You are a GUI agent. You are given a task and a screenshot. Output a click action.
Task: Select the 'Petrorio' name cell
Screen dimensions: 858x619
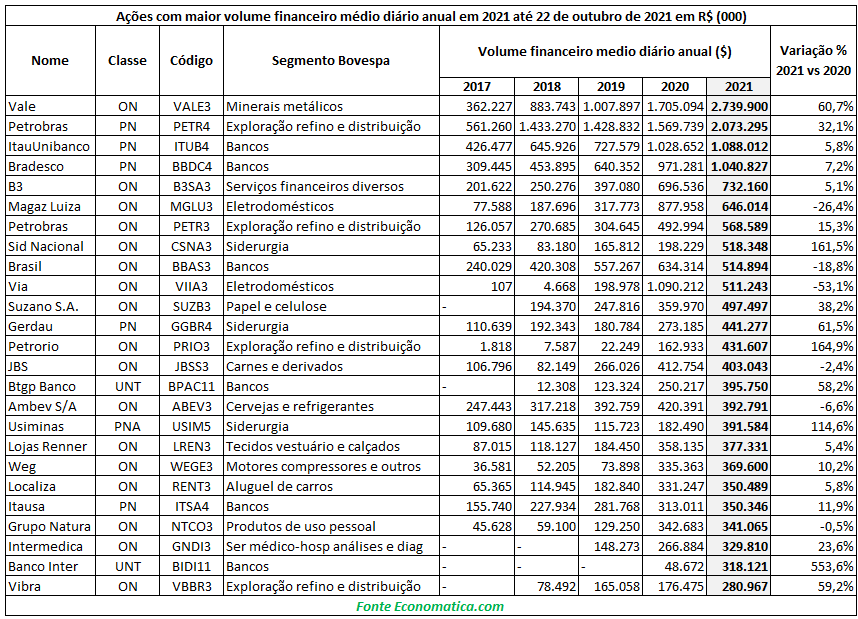coord(50,346)
